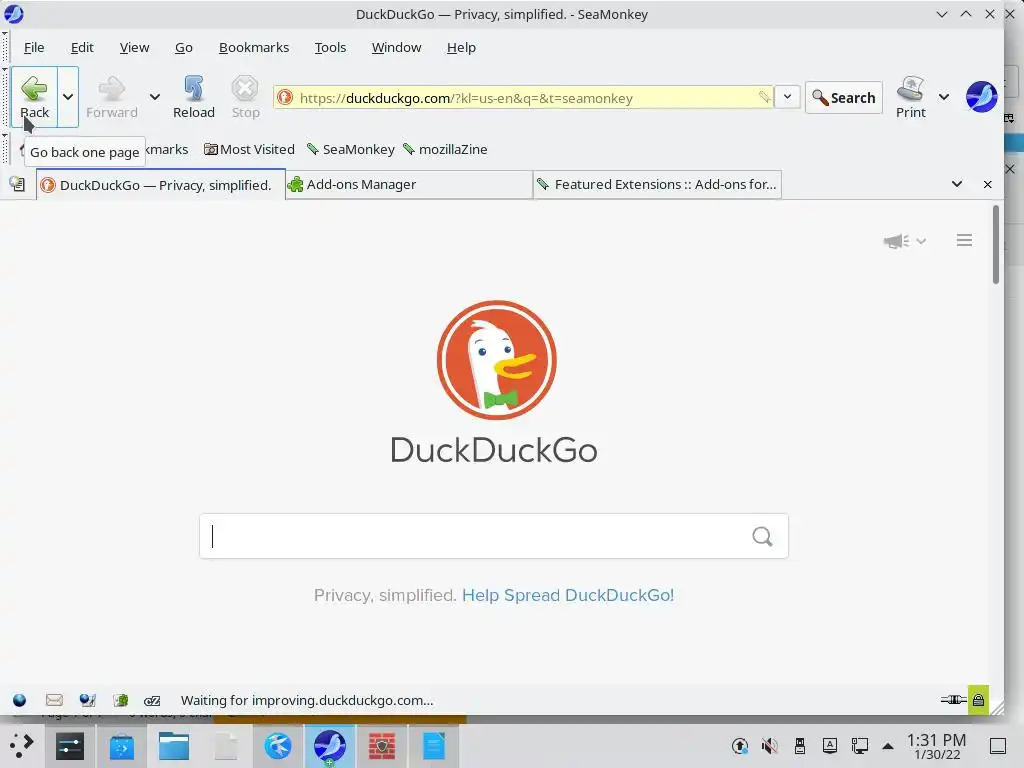Open the mozillaZine bookmark
Screen dimensions: 1024x768
point(445,150)
